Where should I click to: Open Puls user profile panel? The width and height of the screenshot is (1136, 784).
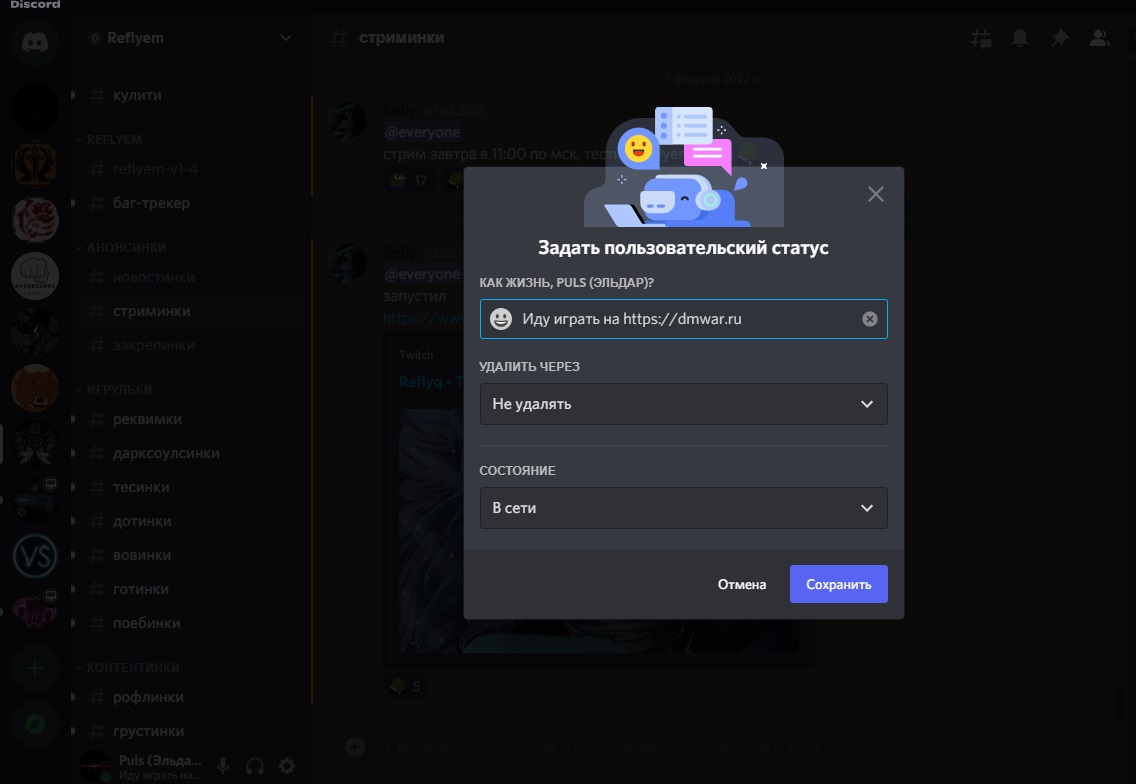pos(142,766)
